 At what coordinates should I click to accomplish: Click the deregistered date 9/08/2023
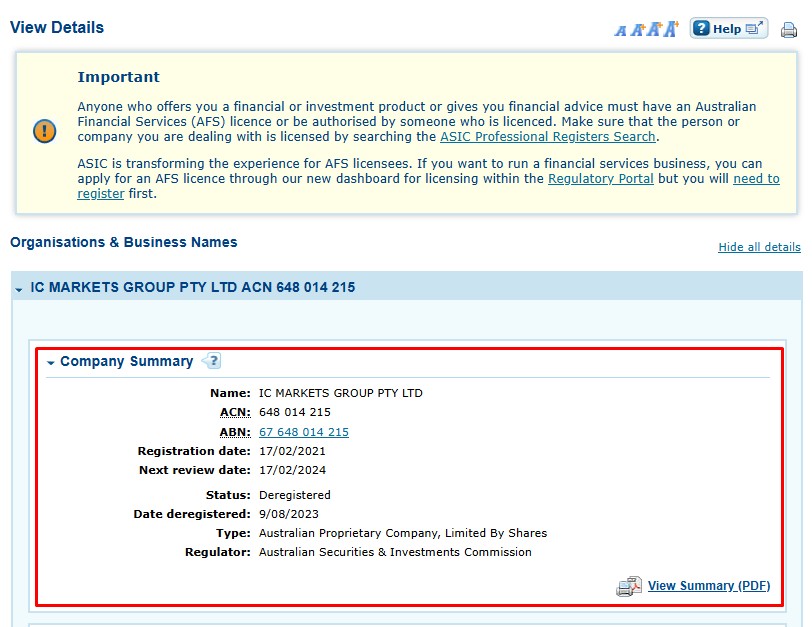tap(288, 514)
